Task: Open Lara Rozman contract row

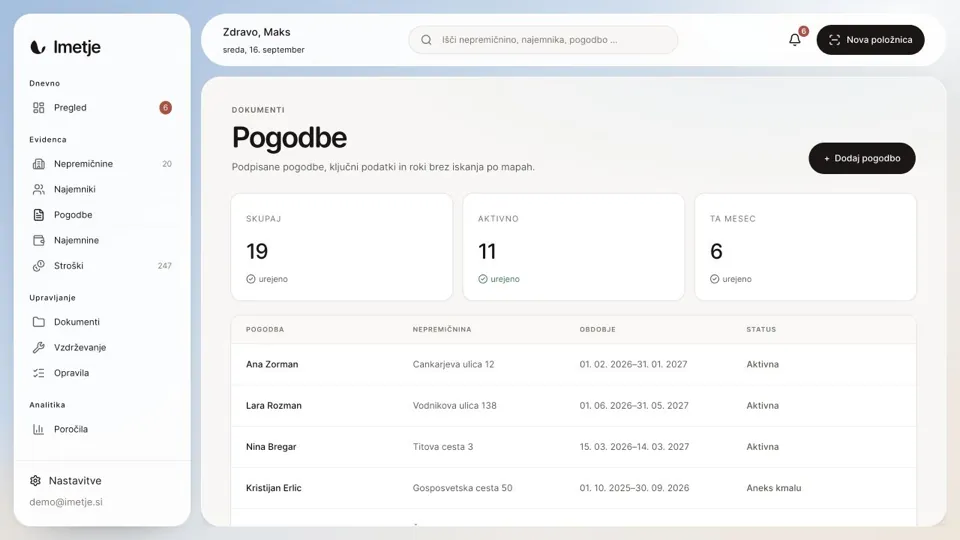Action: point(574,406)
